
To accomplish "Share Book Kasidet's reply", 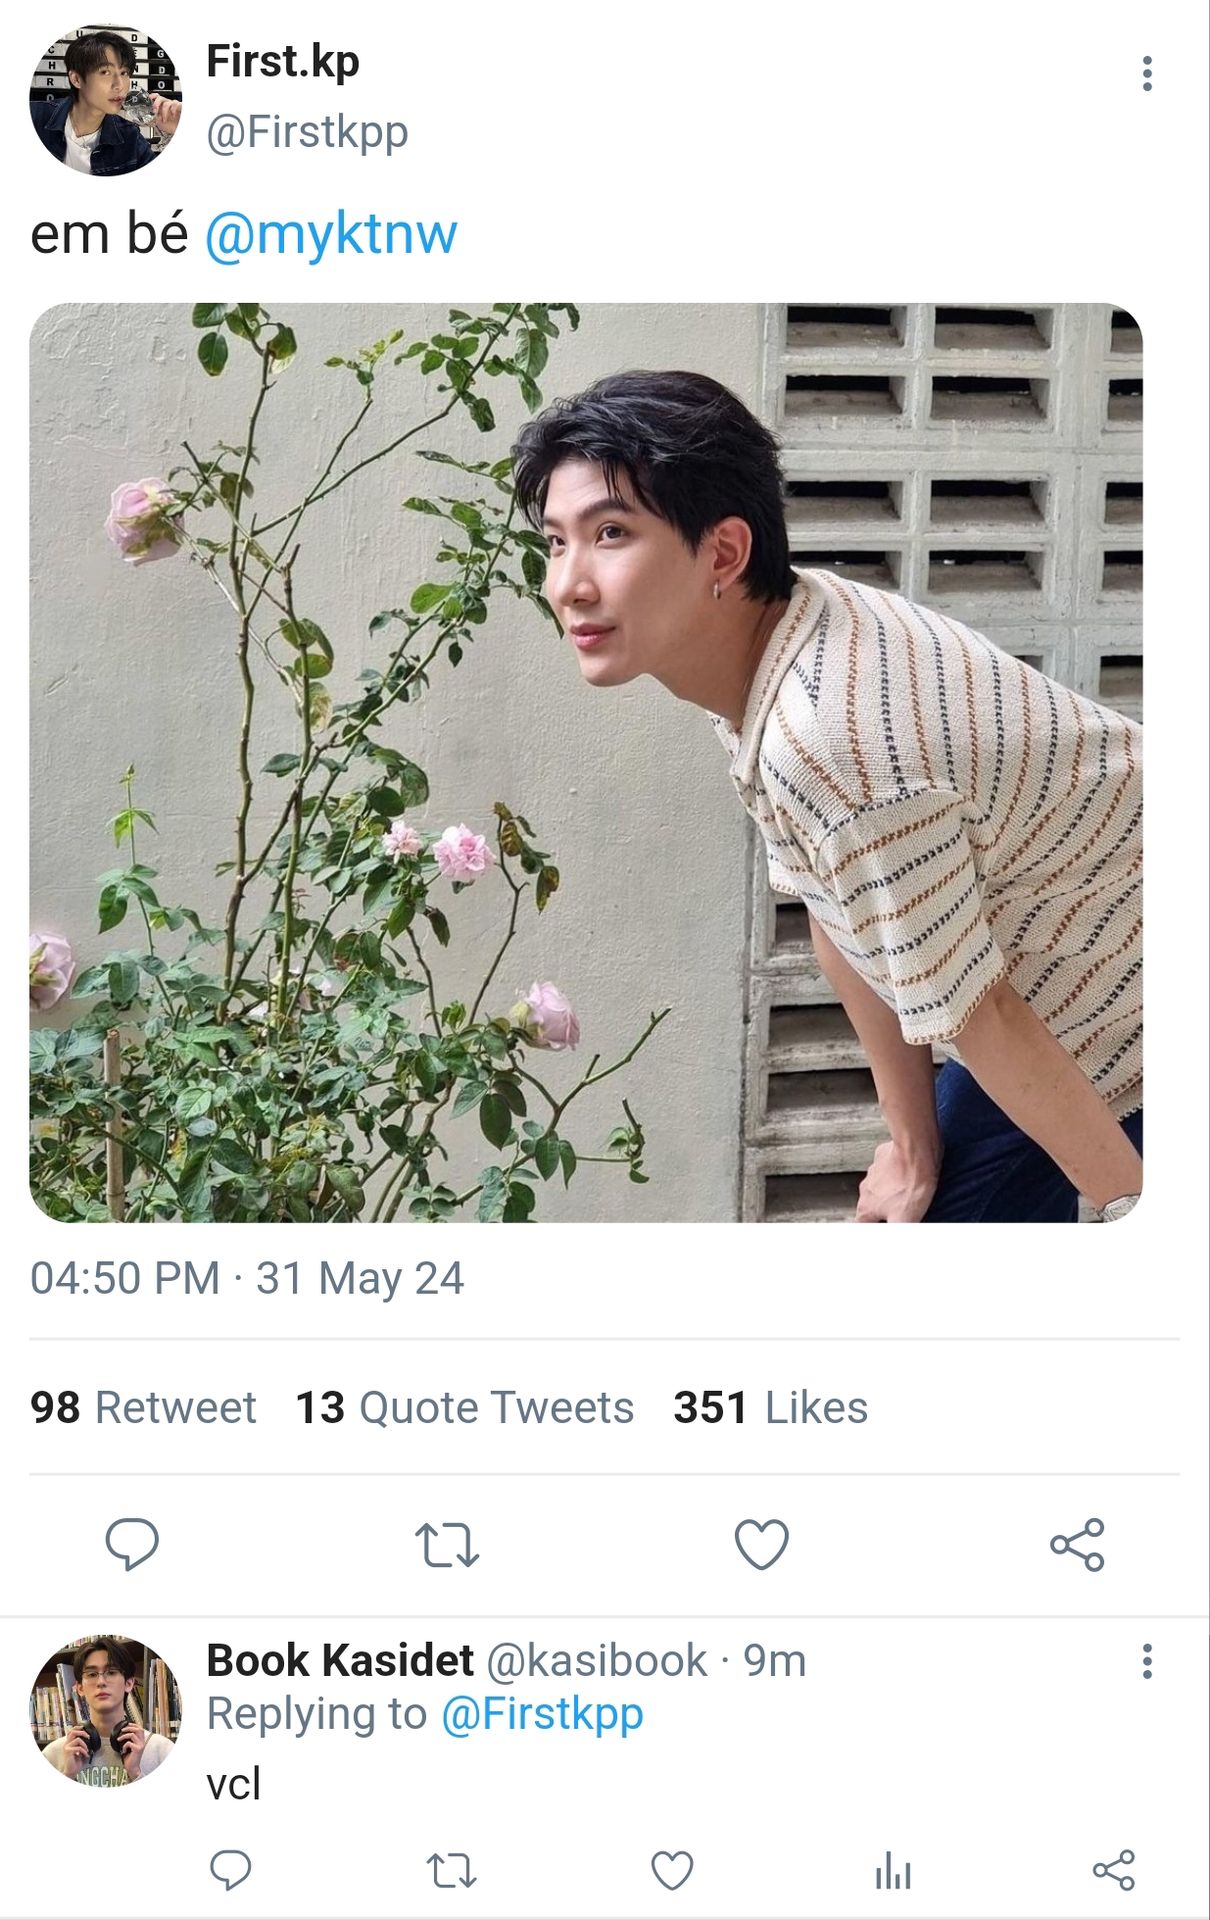I will coord(1113,1869).
